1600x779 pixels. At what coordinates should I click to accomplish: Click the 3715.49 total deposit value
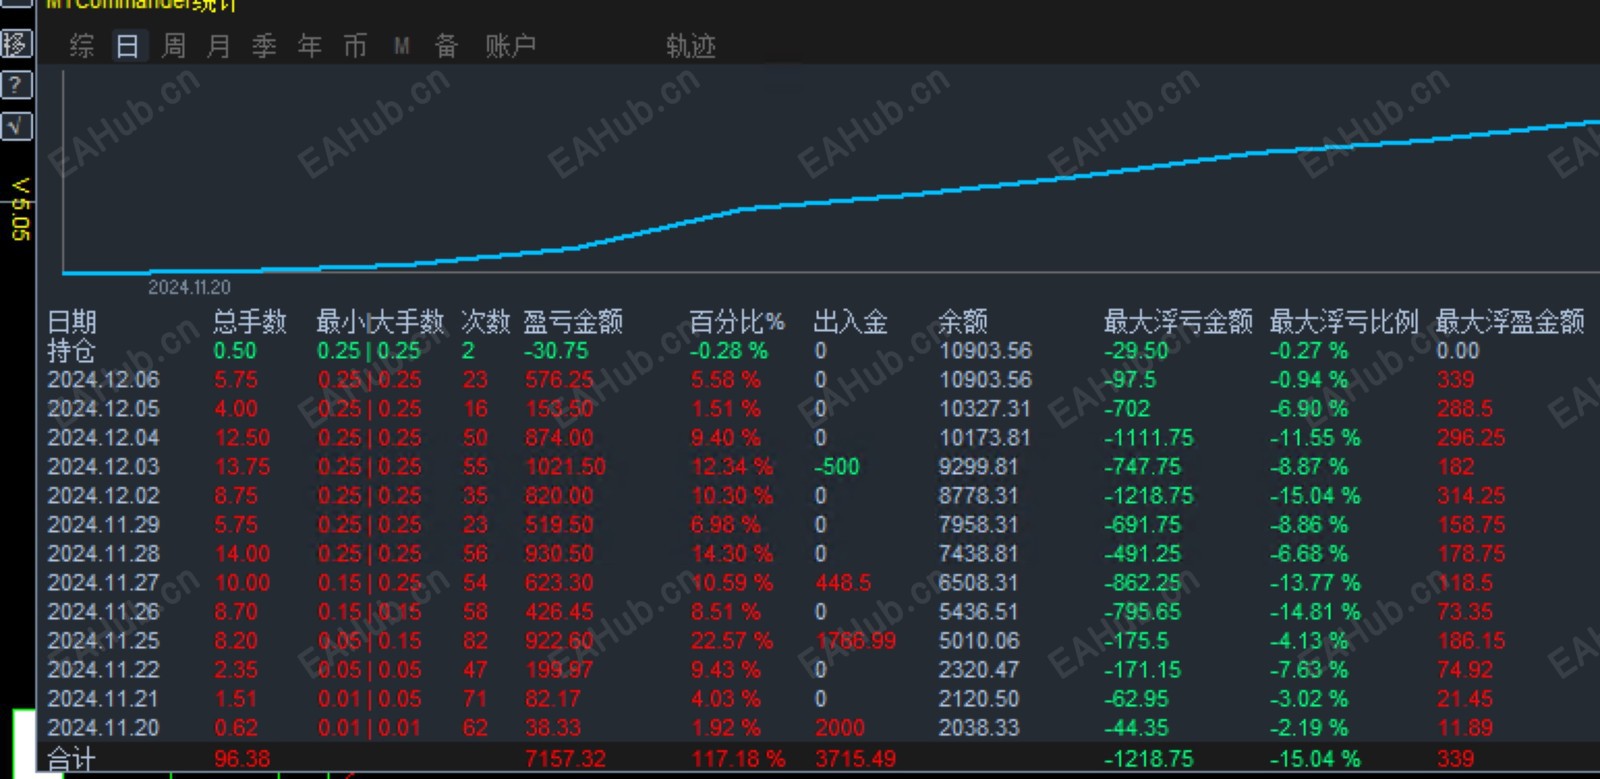coord(856,759)
